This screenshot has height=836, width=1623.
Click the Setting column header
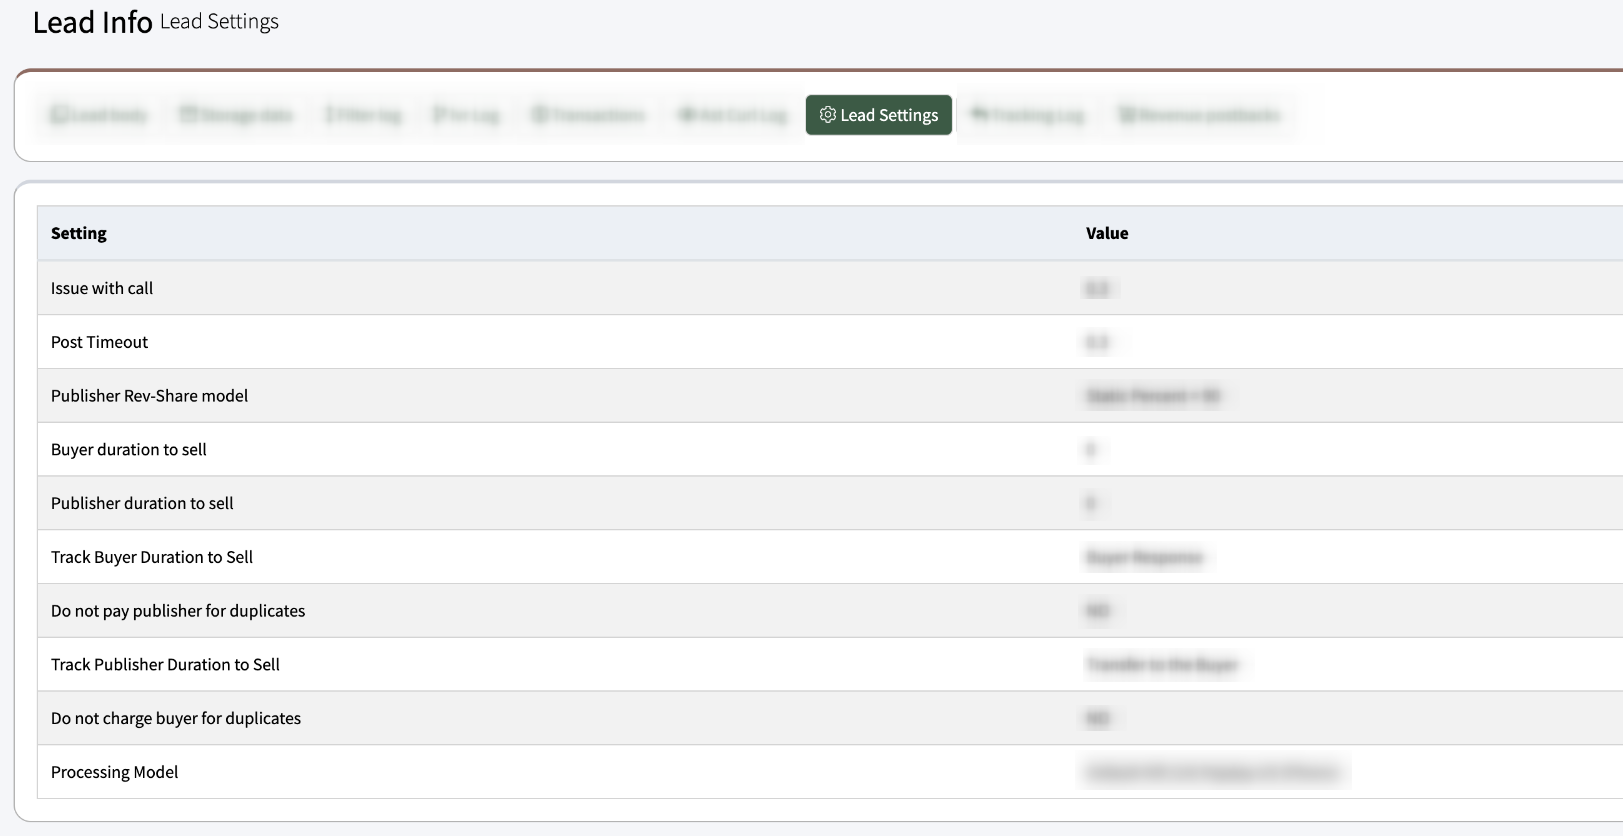pos(79,233)
